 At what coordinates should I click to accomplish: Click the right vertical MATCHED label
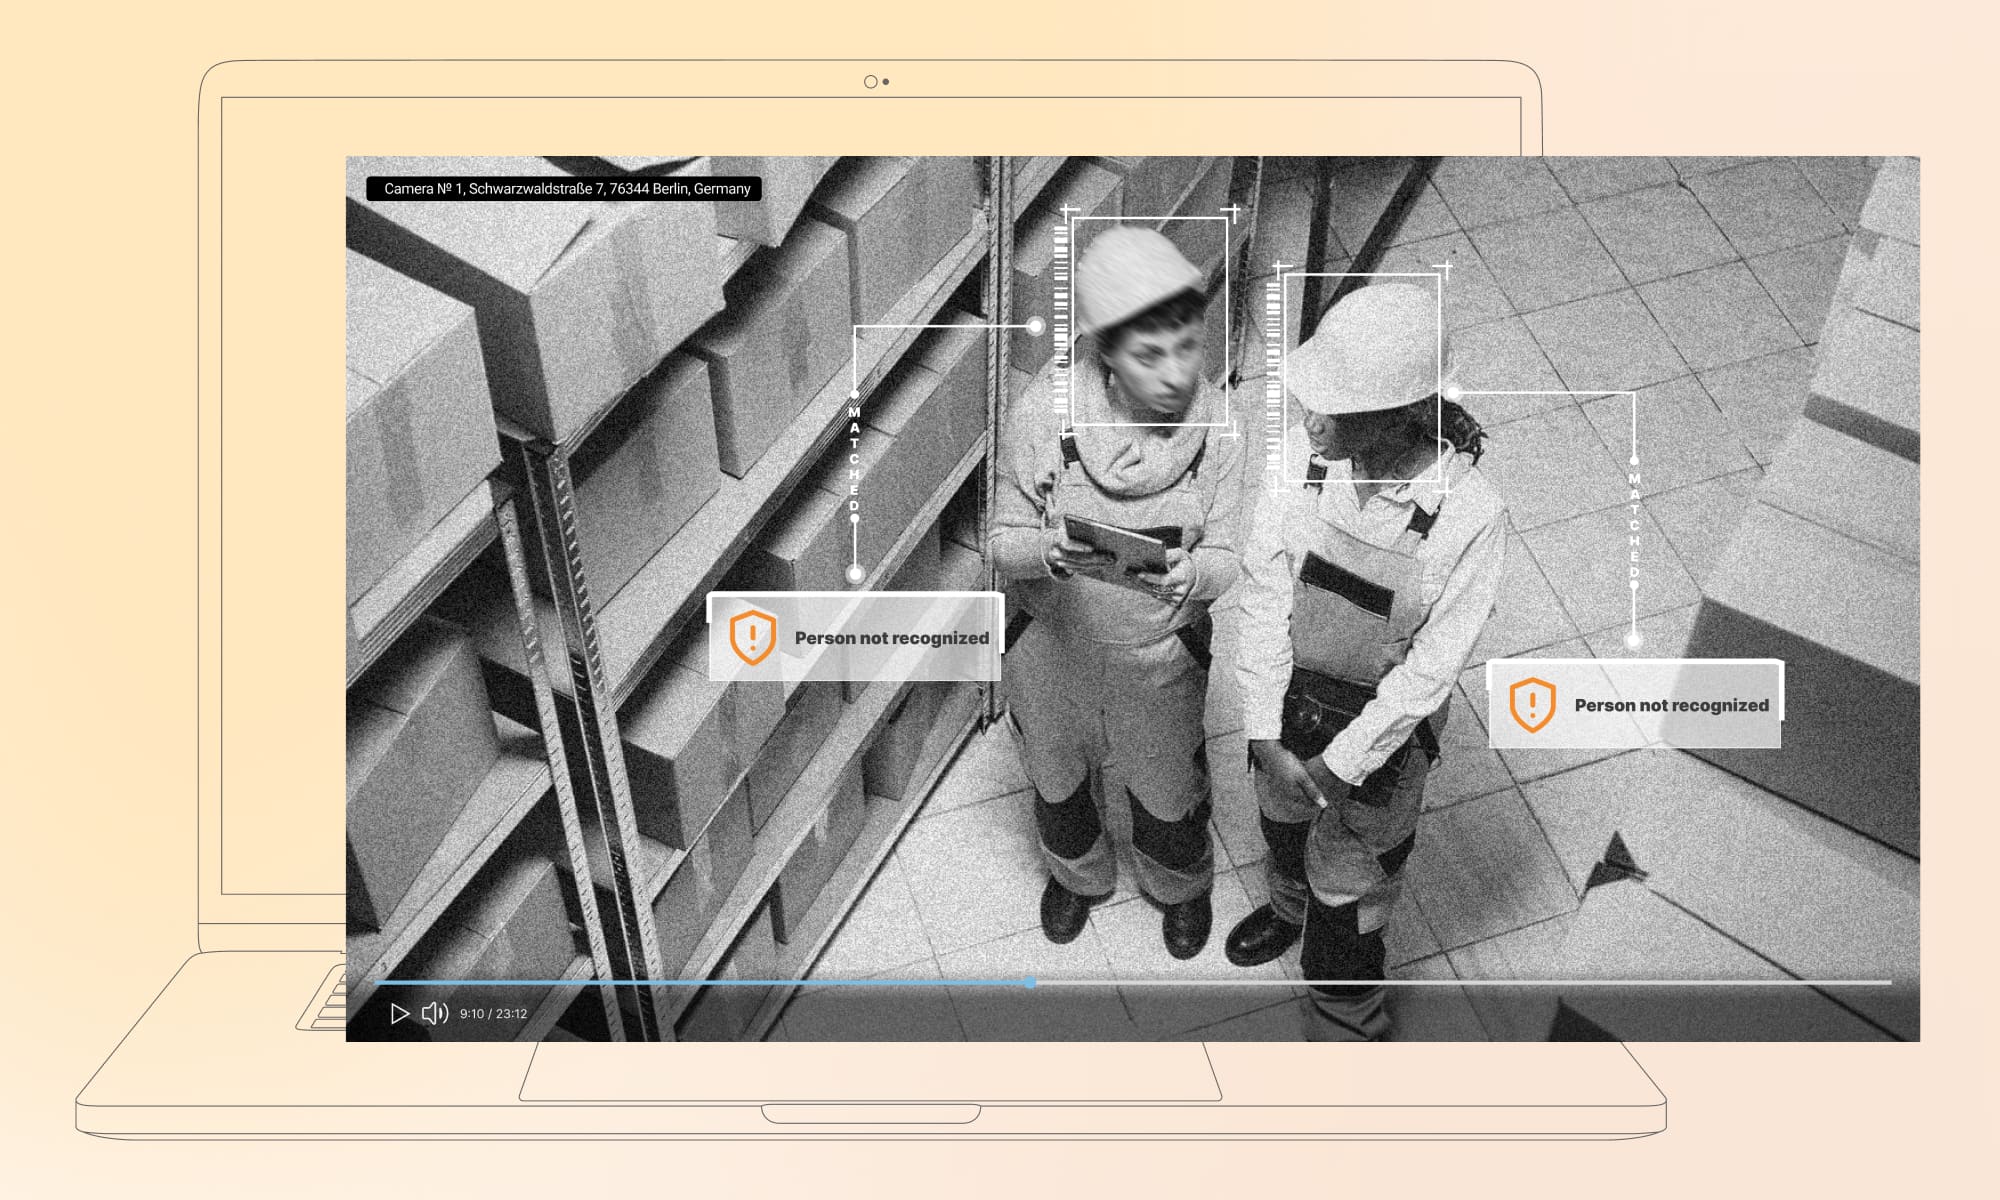tap(1634, 525)
